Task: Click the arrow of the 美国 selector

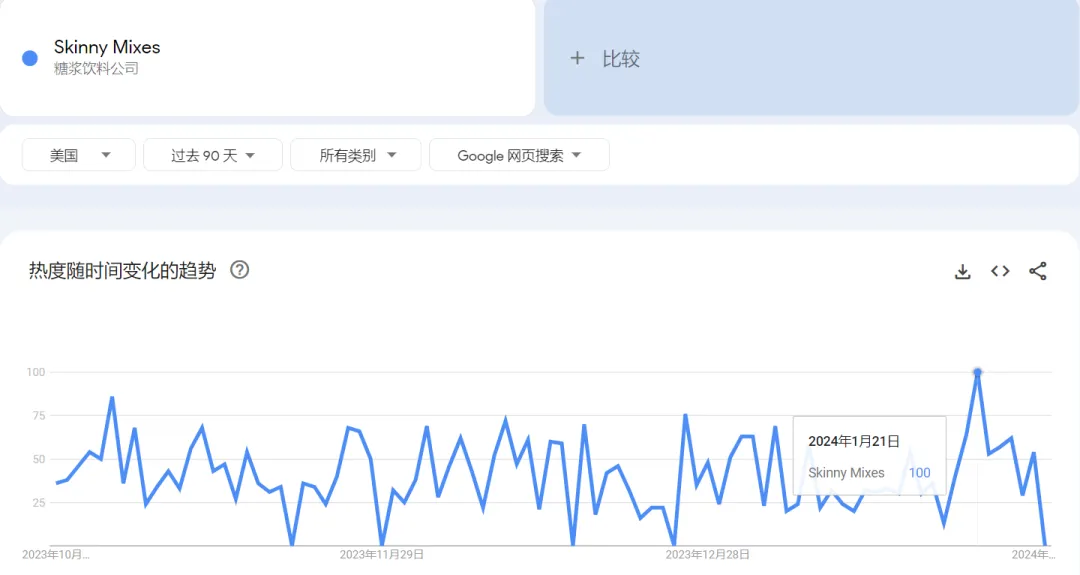Action: pyautogui.click(x=106, y=155)
